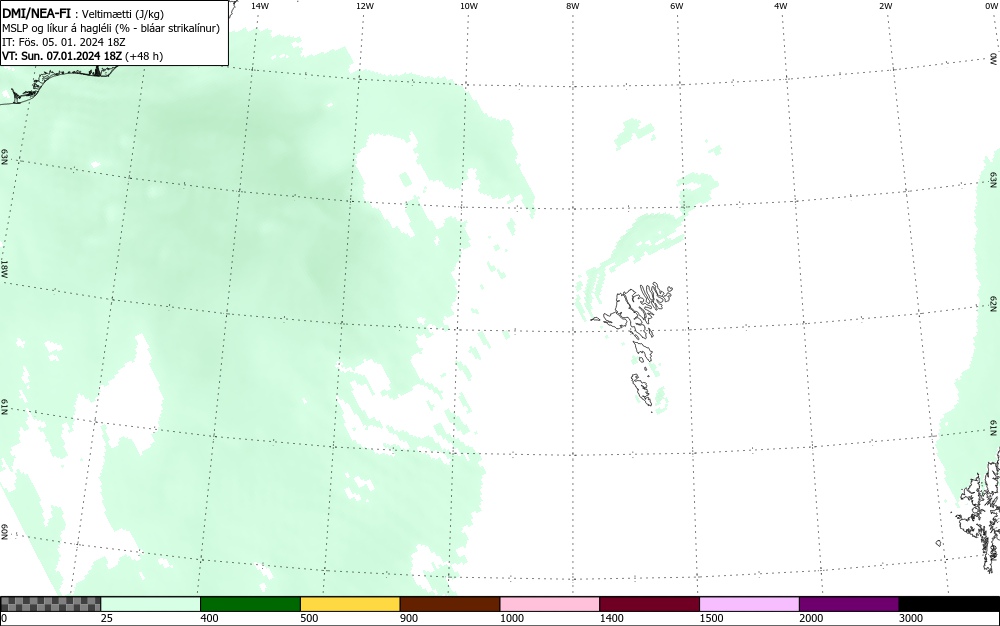The height and width of the screenshot is (626, 1000).
Task: Pick the lavender 1500–2000 legend swatch
Action: [749, 604]
